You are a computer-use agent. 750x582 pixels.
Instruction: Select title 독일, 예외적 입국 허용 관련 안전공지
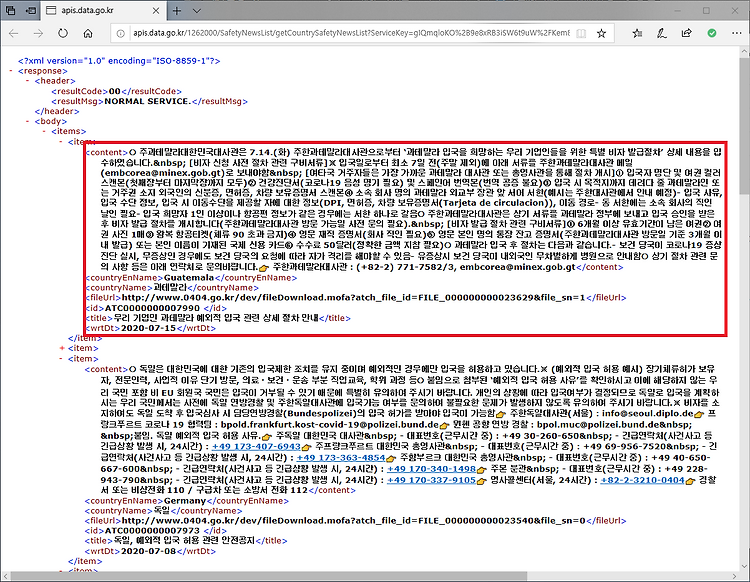click(x=184, y=540)
